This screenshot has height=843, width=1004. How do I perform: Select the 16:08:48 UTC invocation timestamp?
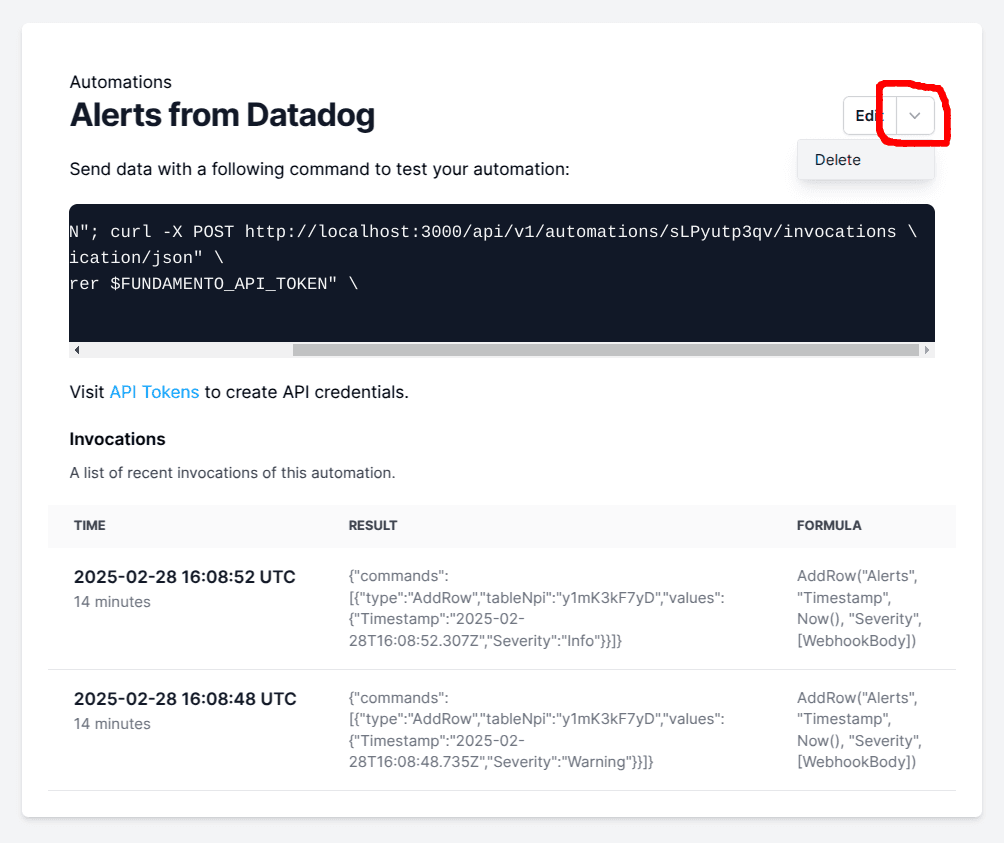(x=185, y=699)
